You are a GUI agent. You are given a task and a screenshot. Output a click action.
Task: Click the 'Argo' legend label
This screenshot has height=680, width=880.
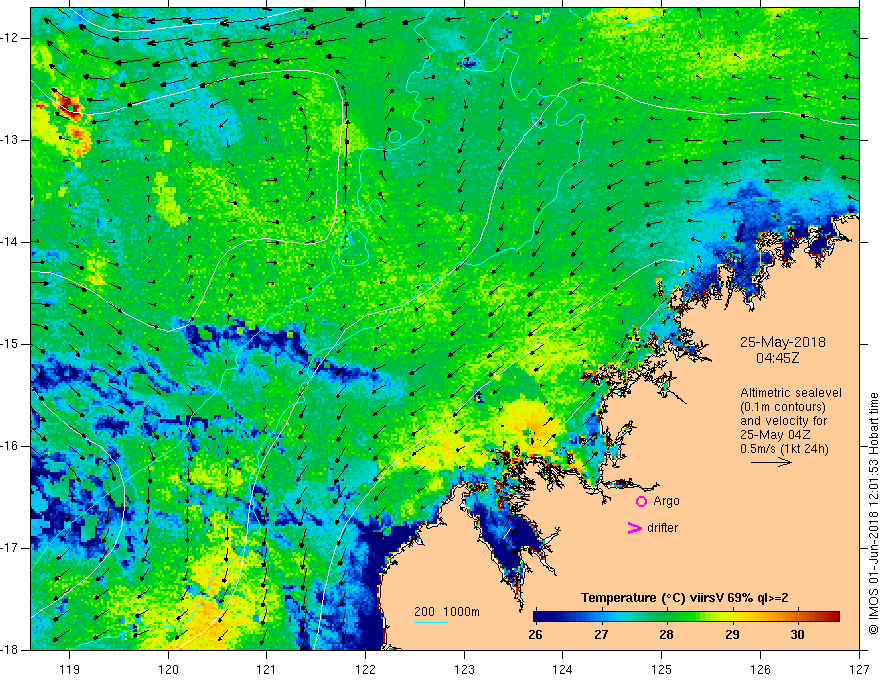[666, 501]
